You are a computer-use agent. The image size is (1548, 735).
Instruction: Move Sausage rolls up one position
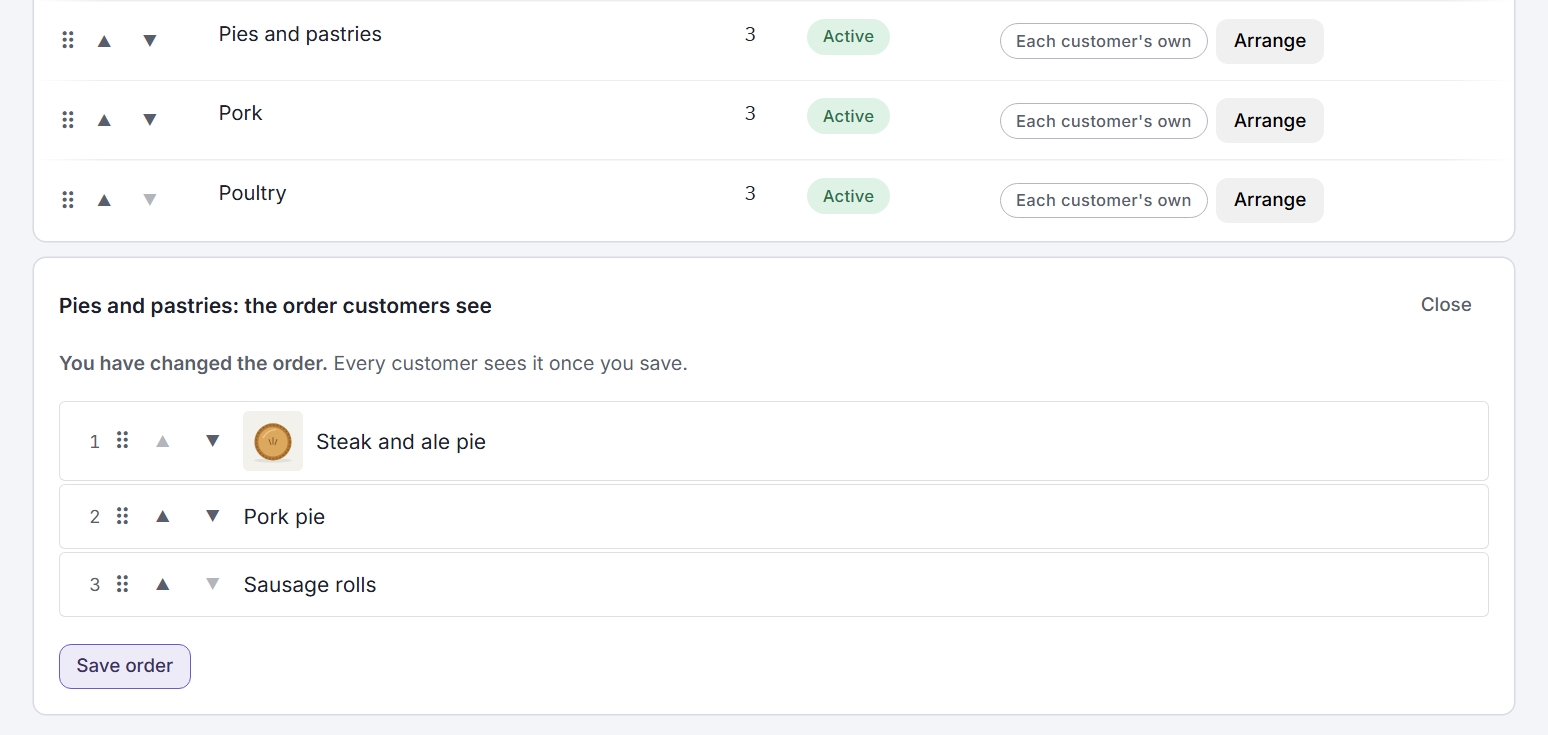(x=163, y=585)
